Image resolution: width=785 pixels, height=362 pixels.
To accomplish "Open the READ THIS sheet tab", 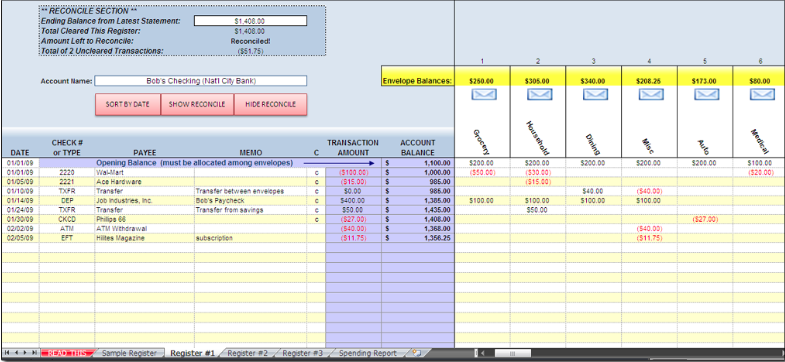I will pyautogui.click(x=67, y=353).
